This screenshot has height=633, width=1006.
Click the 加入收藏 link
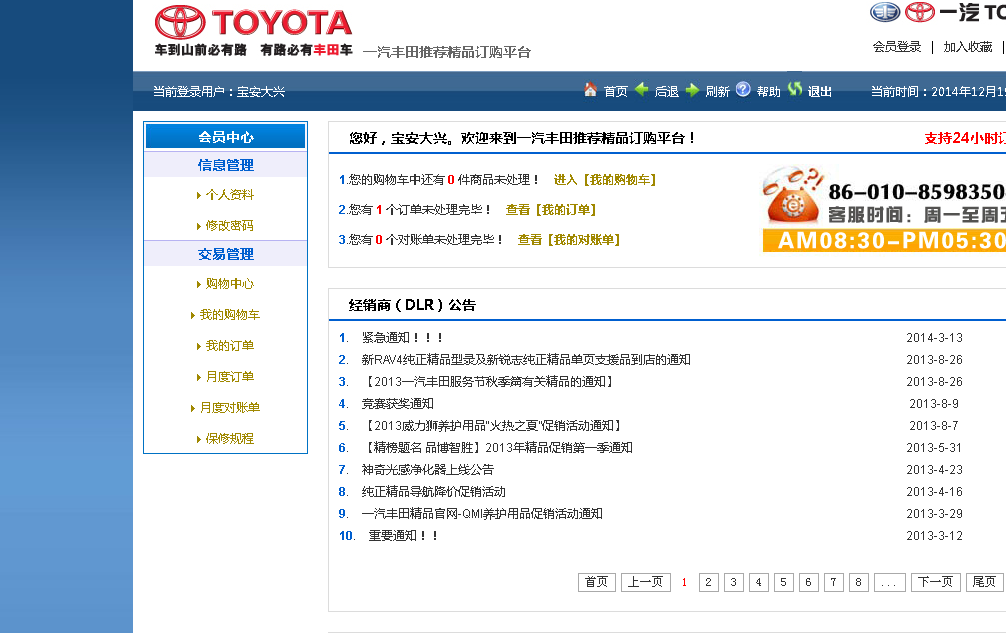coord(968,47)
